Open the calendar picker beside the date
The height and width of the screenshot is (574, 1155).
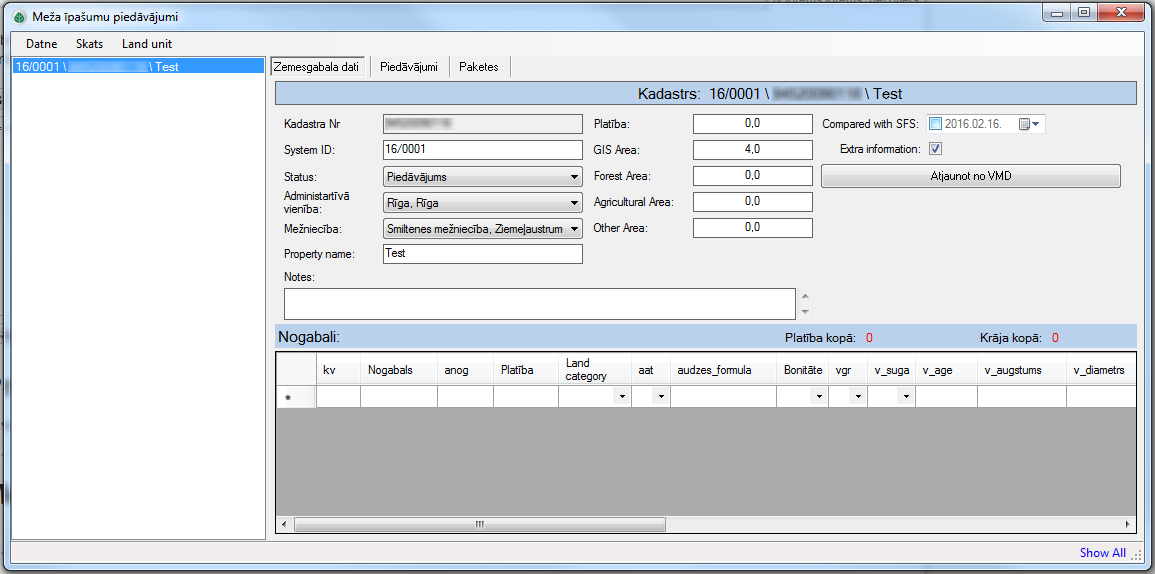(x=1029, y=124)
